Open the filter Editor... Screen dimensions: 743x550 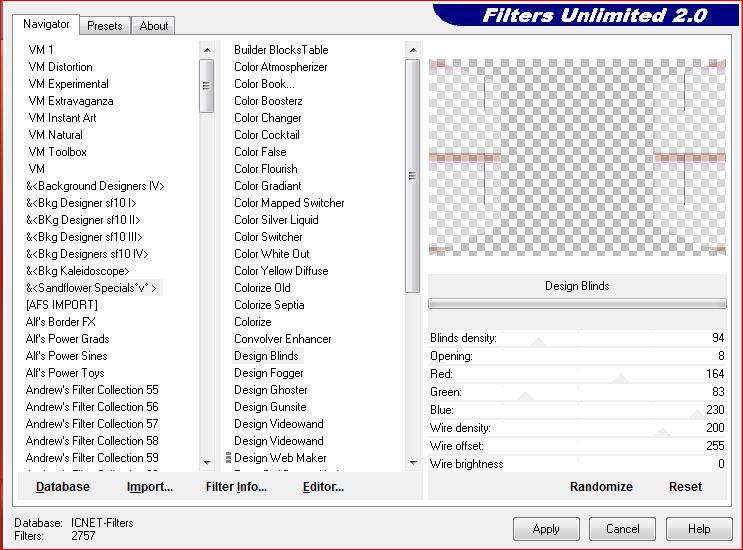click(x=323, y=487)
